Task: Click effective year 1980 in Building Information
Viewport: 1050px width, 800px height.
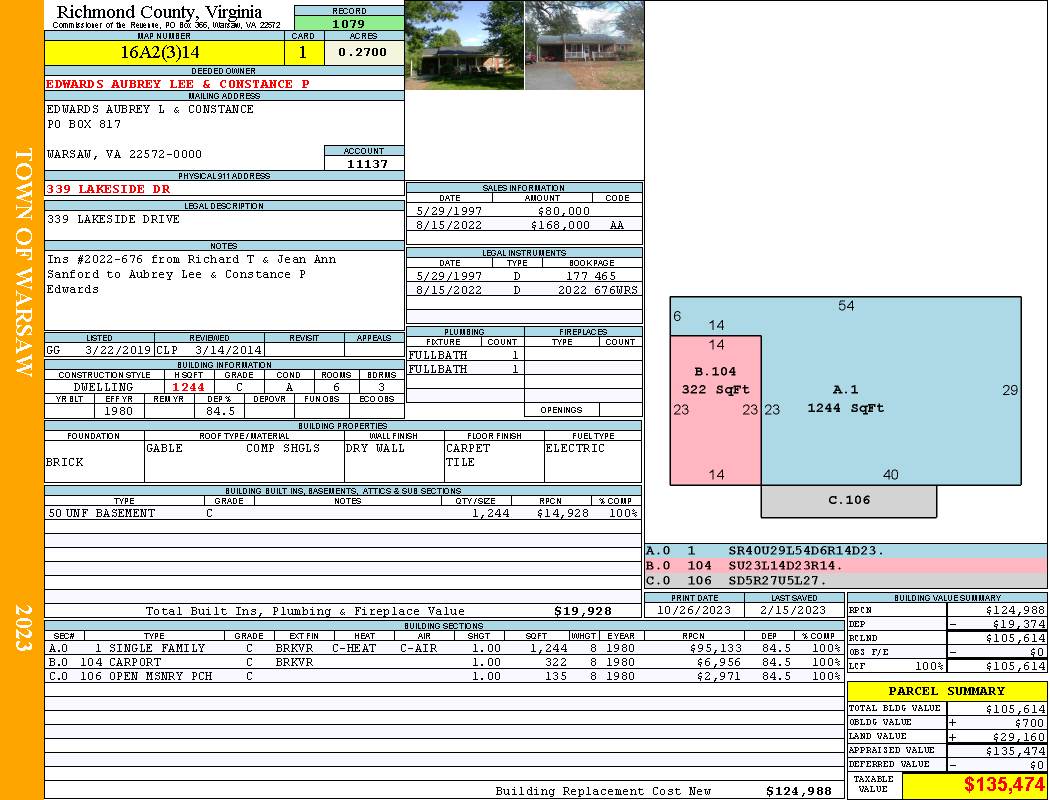Action: tap(118, 411)
